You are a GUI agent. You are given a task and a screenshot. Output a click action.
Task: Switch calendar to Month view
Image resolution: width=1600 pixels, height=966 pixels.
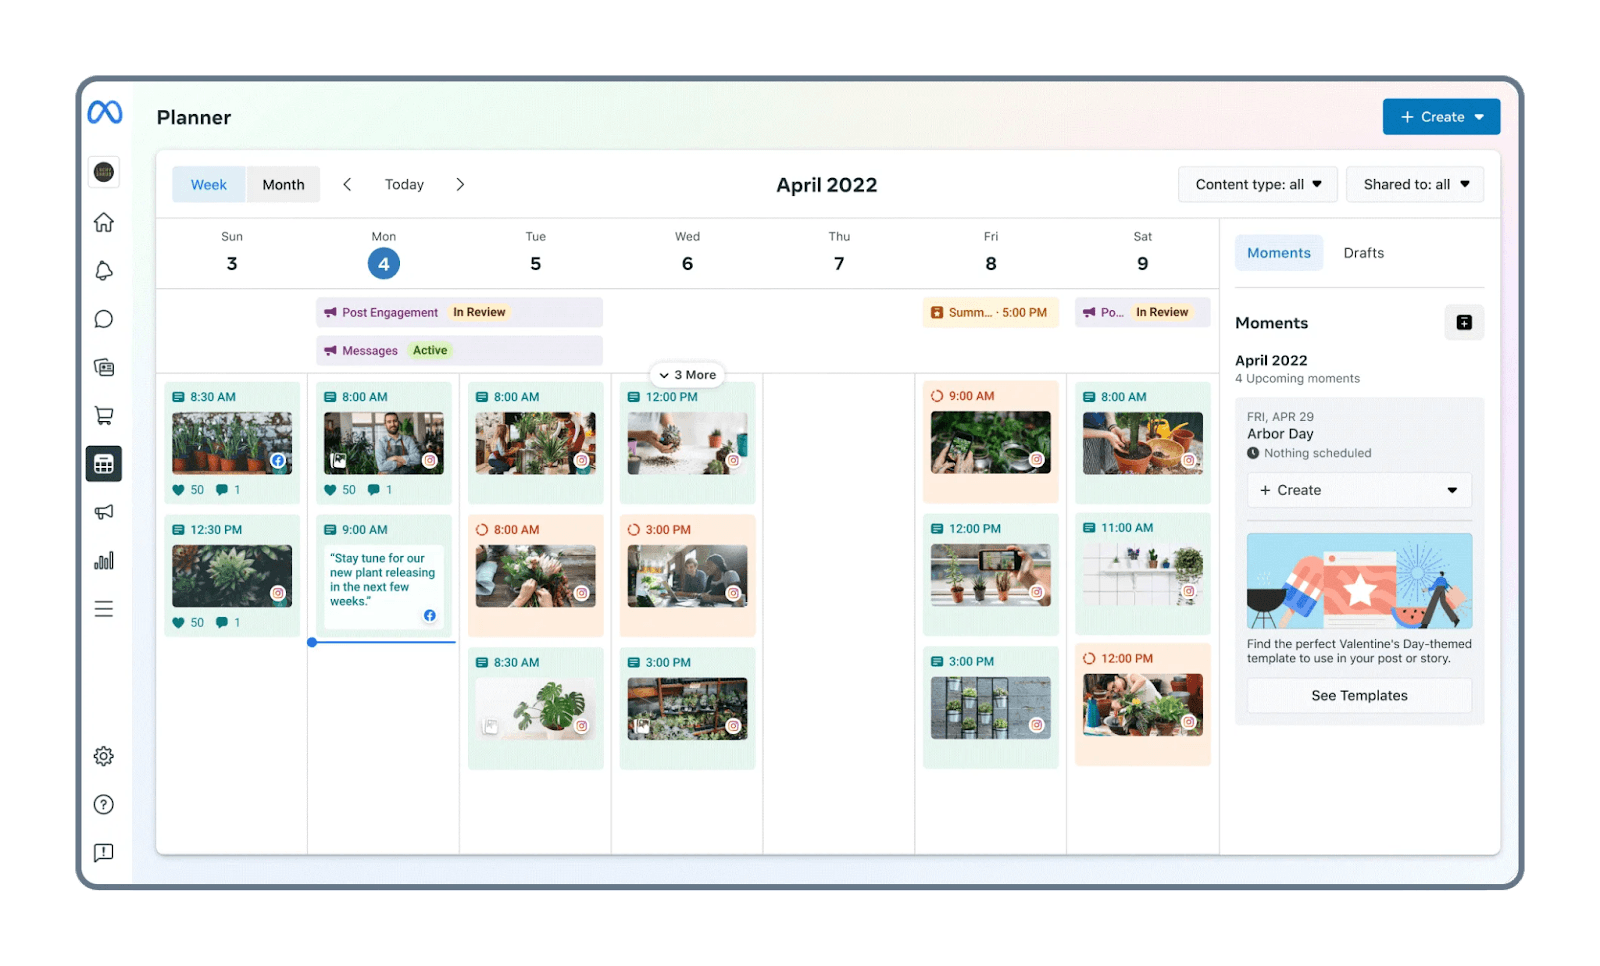(x=283, y=185)
